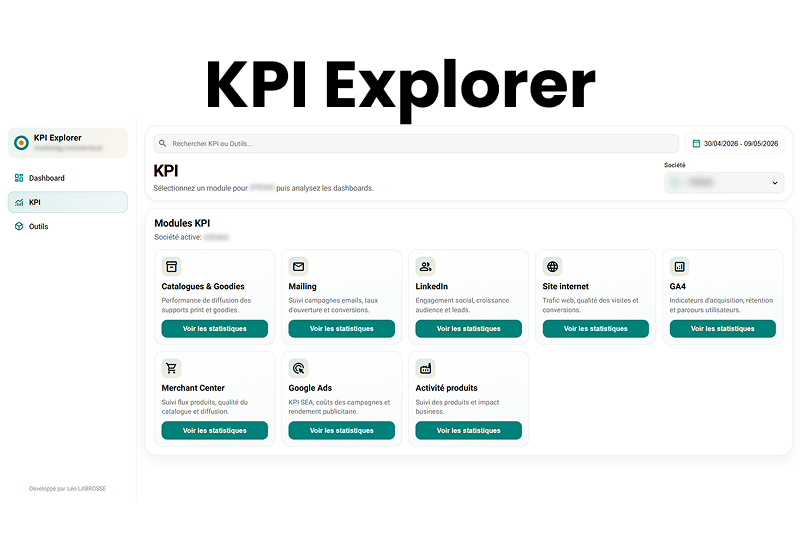Viewport: 800px width, 533px height.
Task: Click the Site internet card title
Action: coord(566,287)
